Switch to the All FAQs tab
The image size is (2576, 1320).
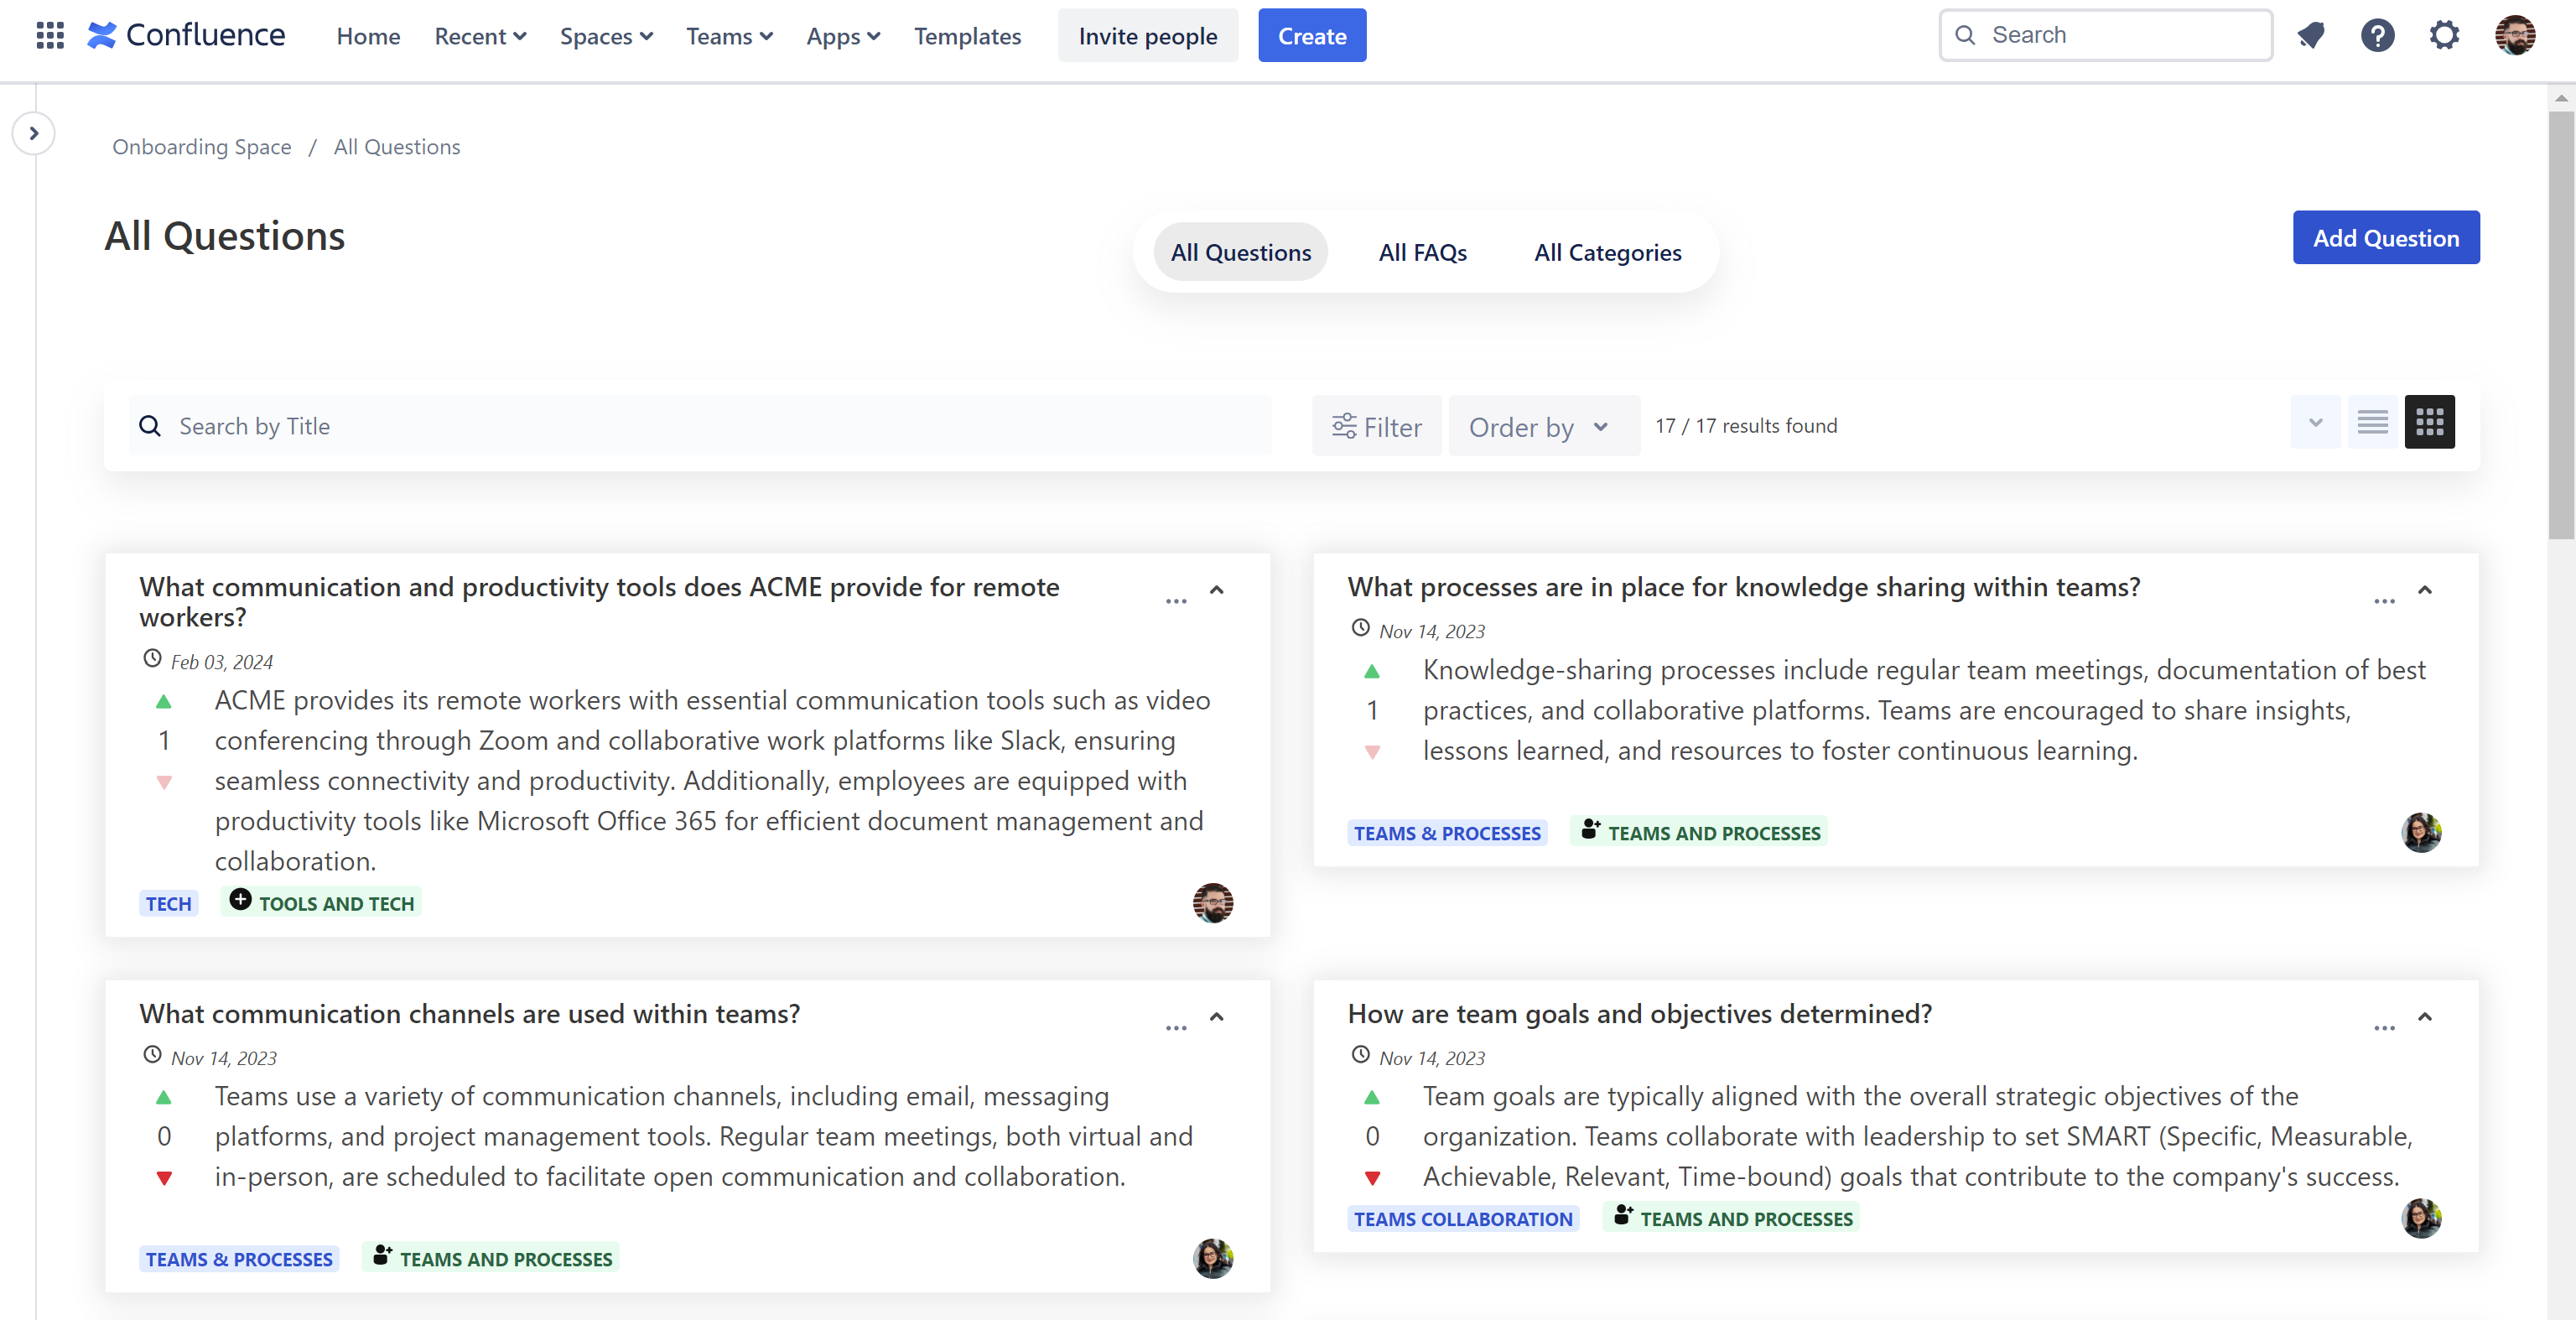(x=1422, y=252)
